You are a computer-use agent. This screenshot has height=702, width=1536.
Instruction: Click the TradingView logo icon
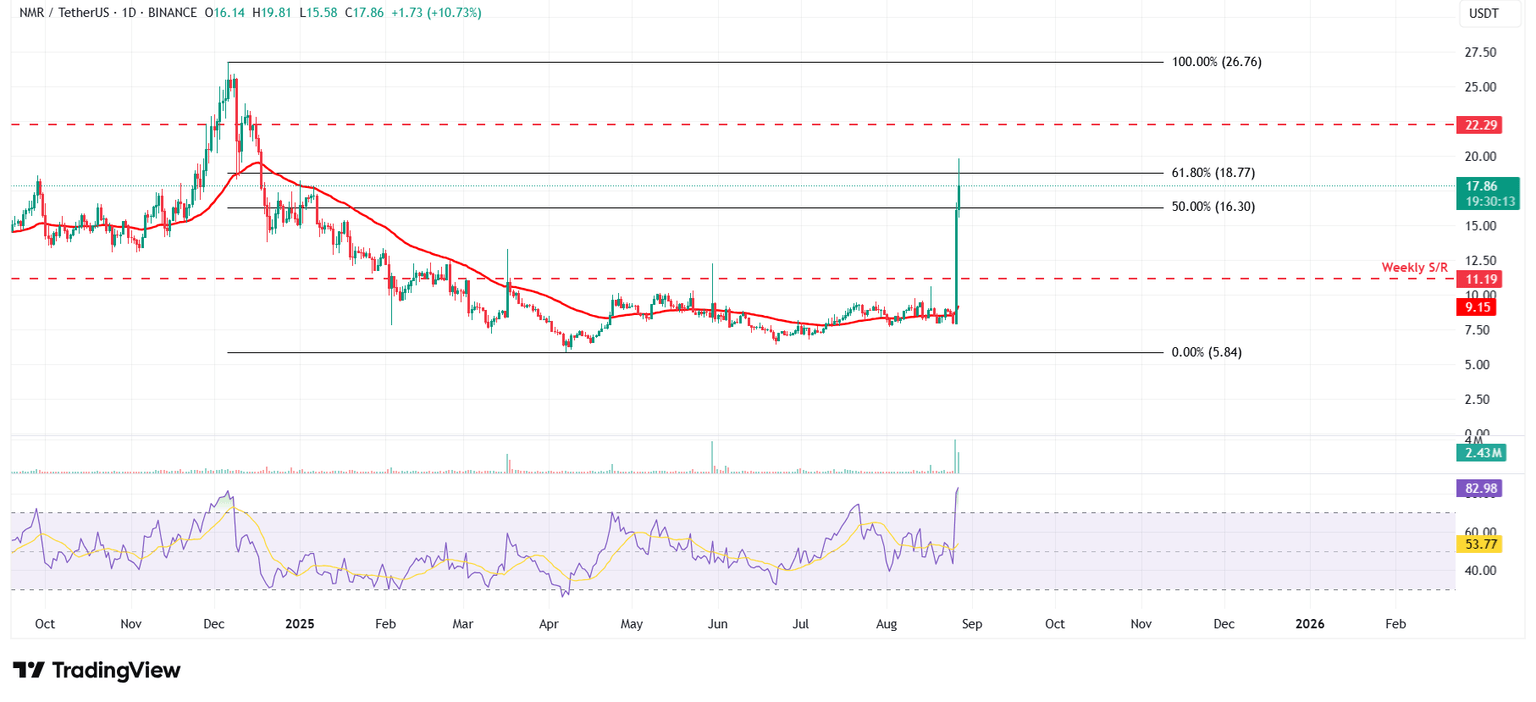tap(28, 670)
